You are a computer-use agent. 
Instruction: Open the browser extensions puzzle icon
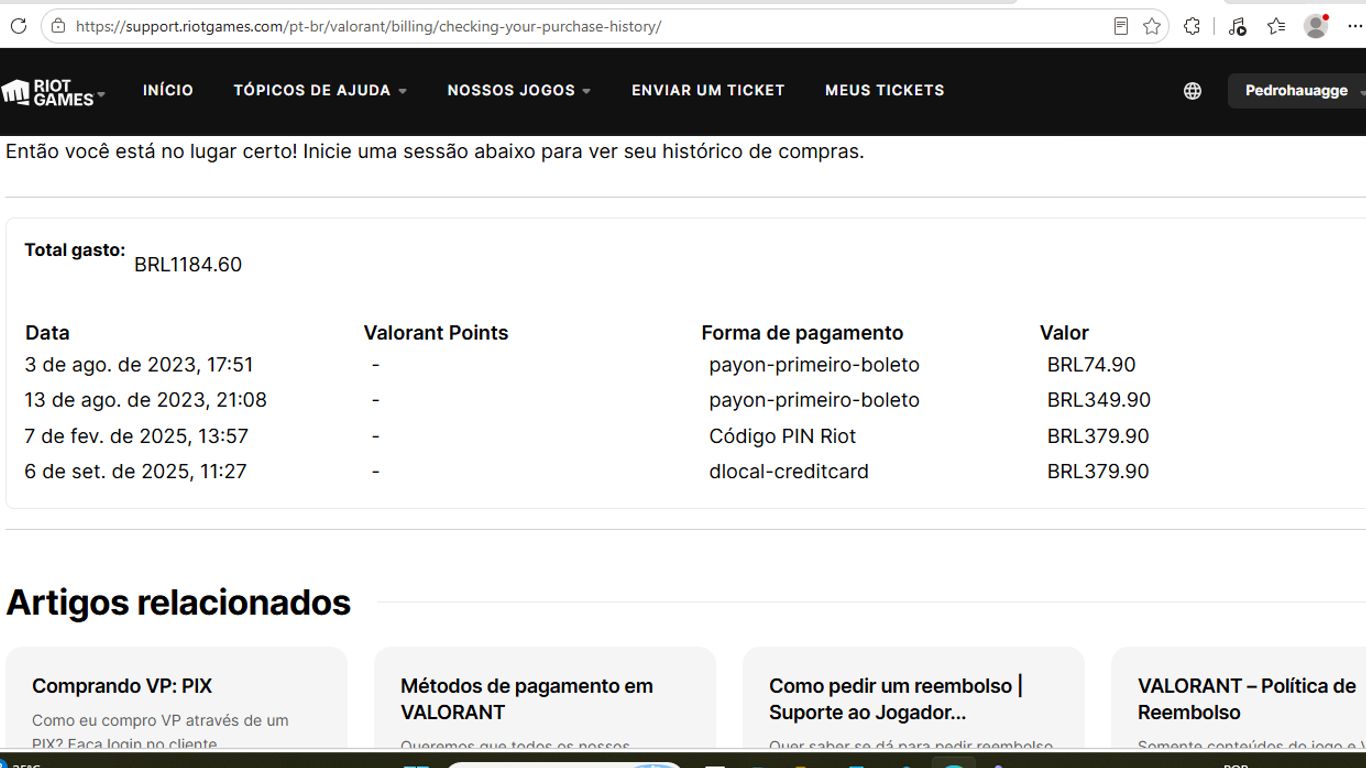tap(1192, 26)
